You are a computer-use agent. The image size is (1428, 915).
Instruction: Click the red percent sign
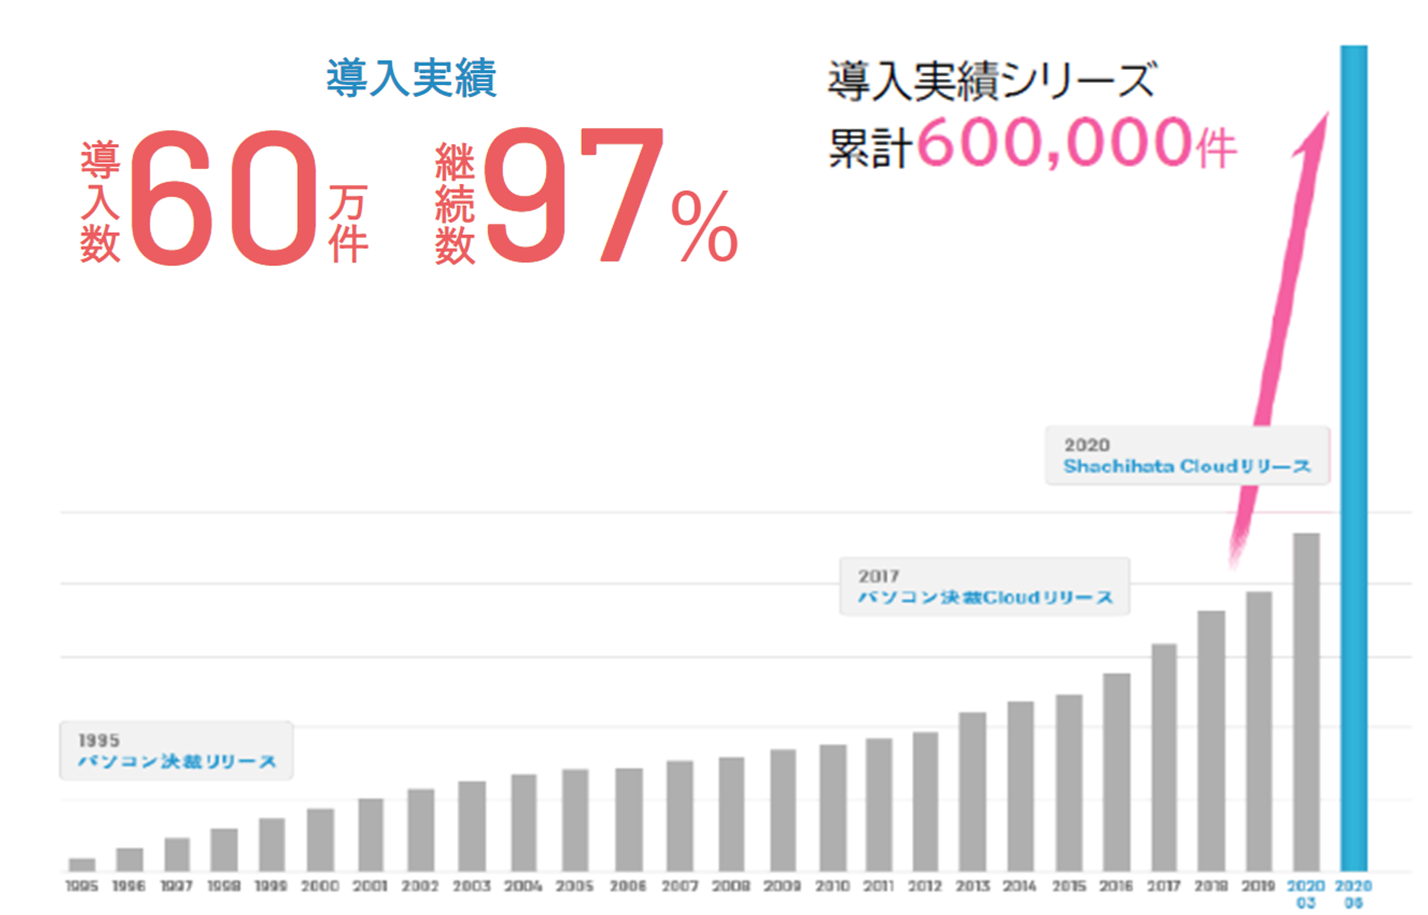coord(704,227)
